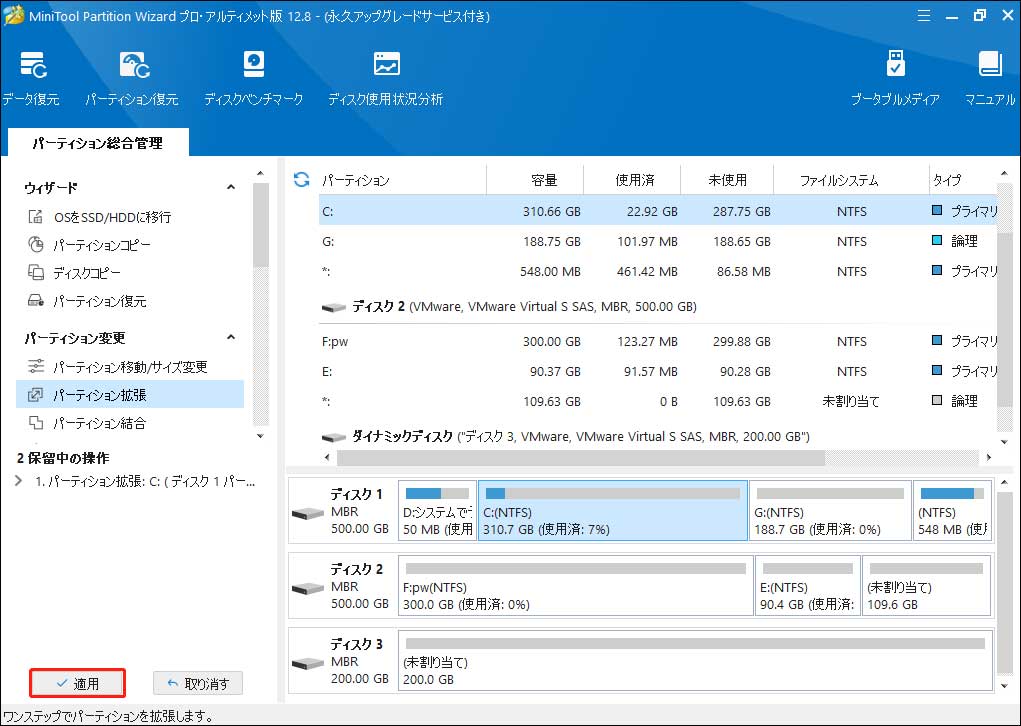Screen dimensions: 1021x726
Task: Select OSをSSD/HDDに移行 wizard
Action: [x=112, y=217]
